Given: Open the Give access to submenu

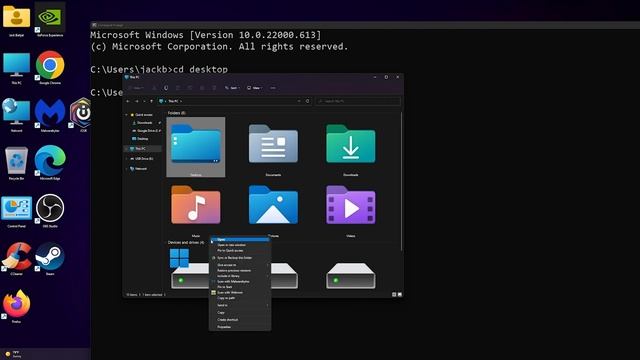Looking at the screenshot, I should point(240,265).
